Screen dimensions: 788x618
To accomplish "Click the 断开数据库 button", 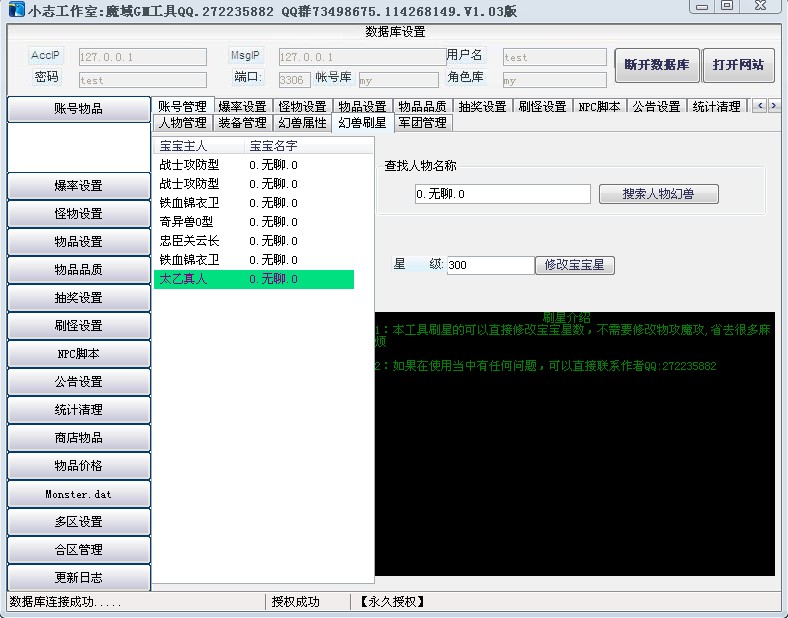I will 656,65.
